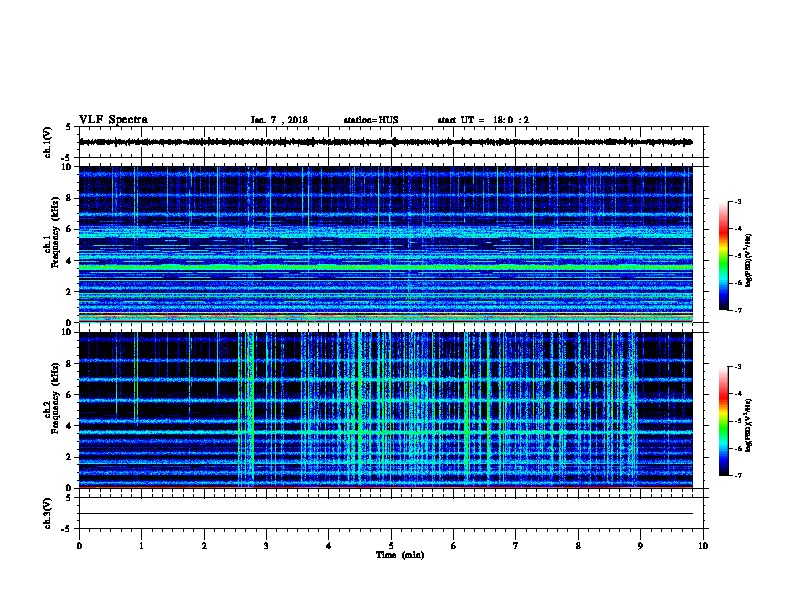Click the "VLF Spectra" plot title
The width and height of the screenshot is (792, 612).
click(x=113, y=120)
